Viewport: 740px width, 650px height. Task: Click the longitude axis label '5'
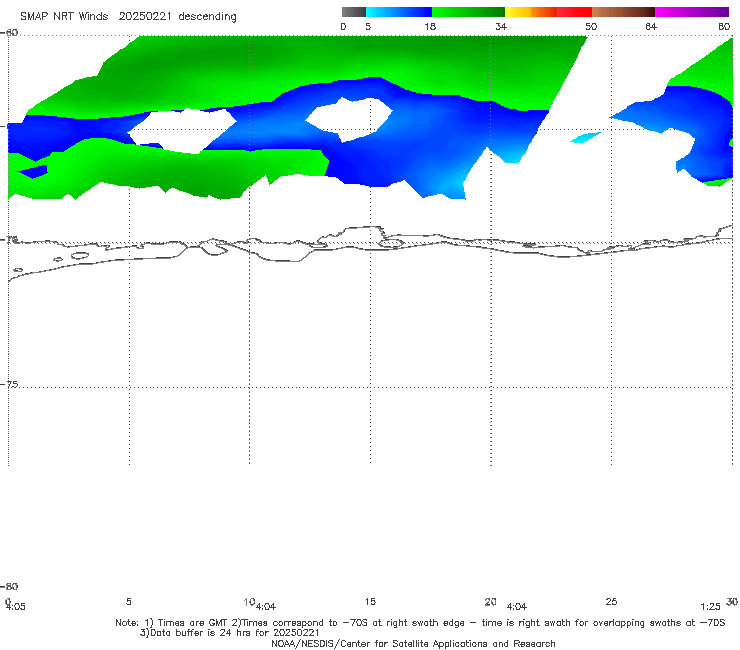(128, 601)
